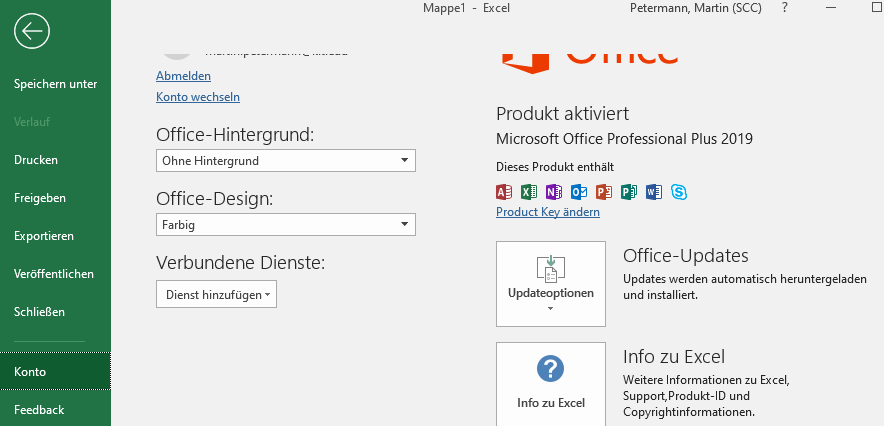Click the Info zu Excel button
The height and width of the screenshot is (426, 884).
click(551, 384)
